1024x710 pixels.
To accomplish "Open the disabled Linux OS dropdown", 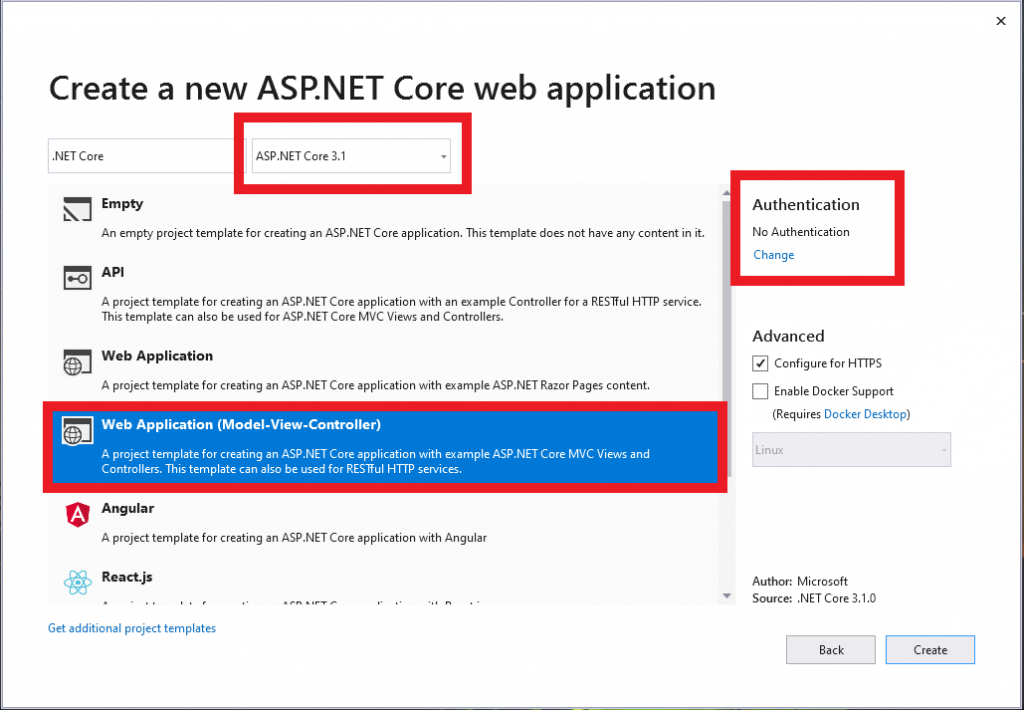I will pos(851,449).
